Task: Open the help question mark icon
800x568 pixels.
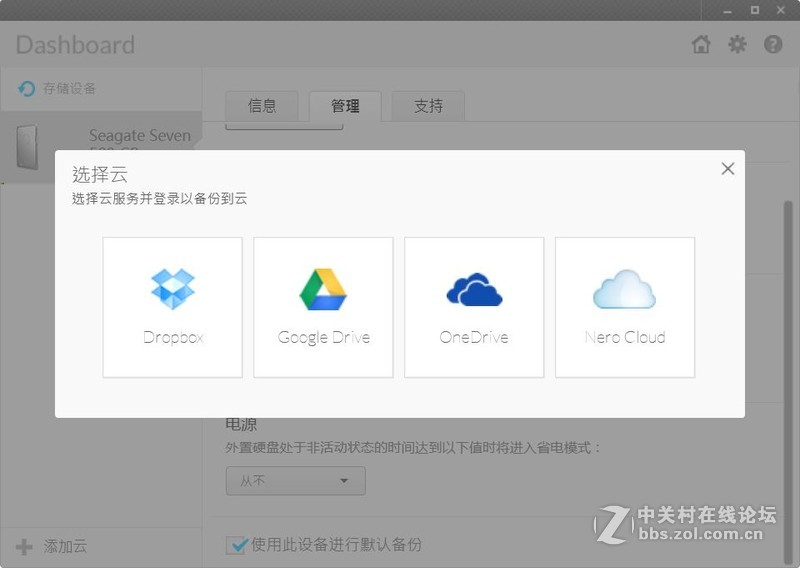Action: pyautogui.click(x=773, y=44)
